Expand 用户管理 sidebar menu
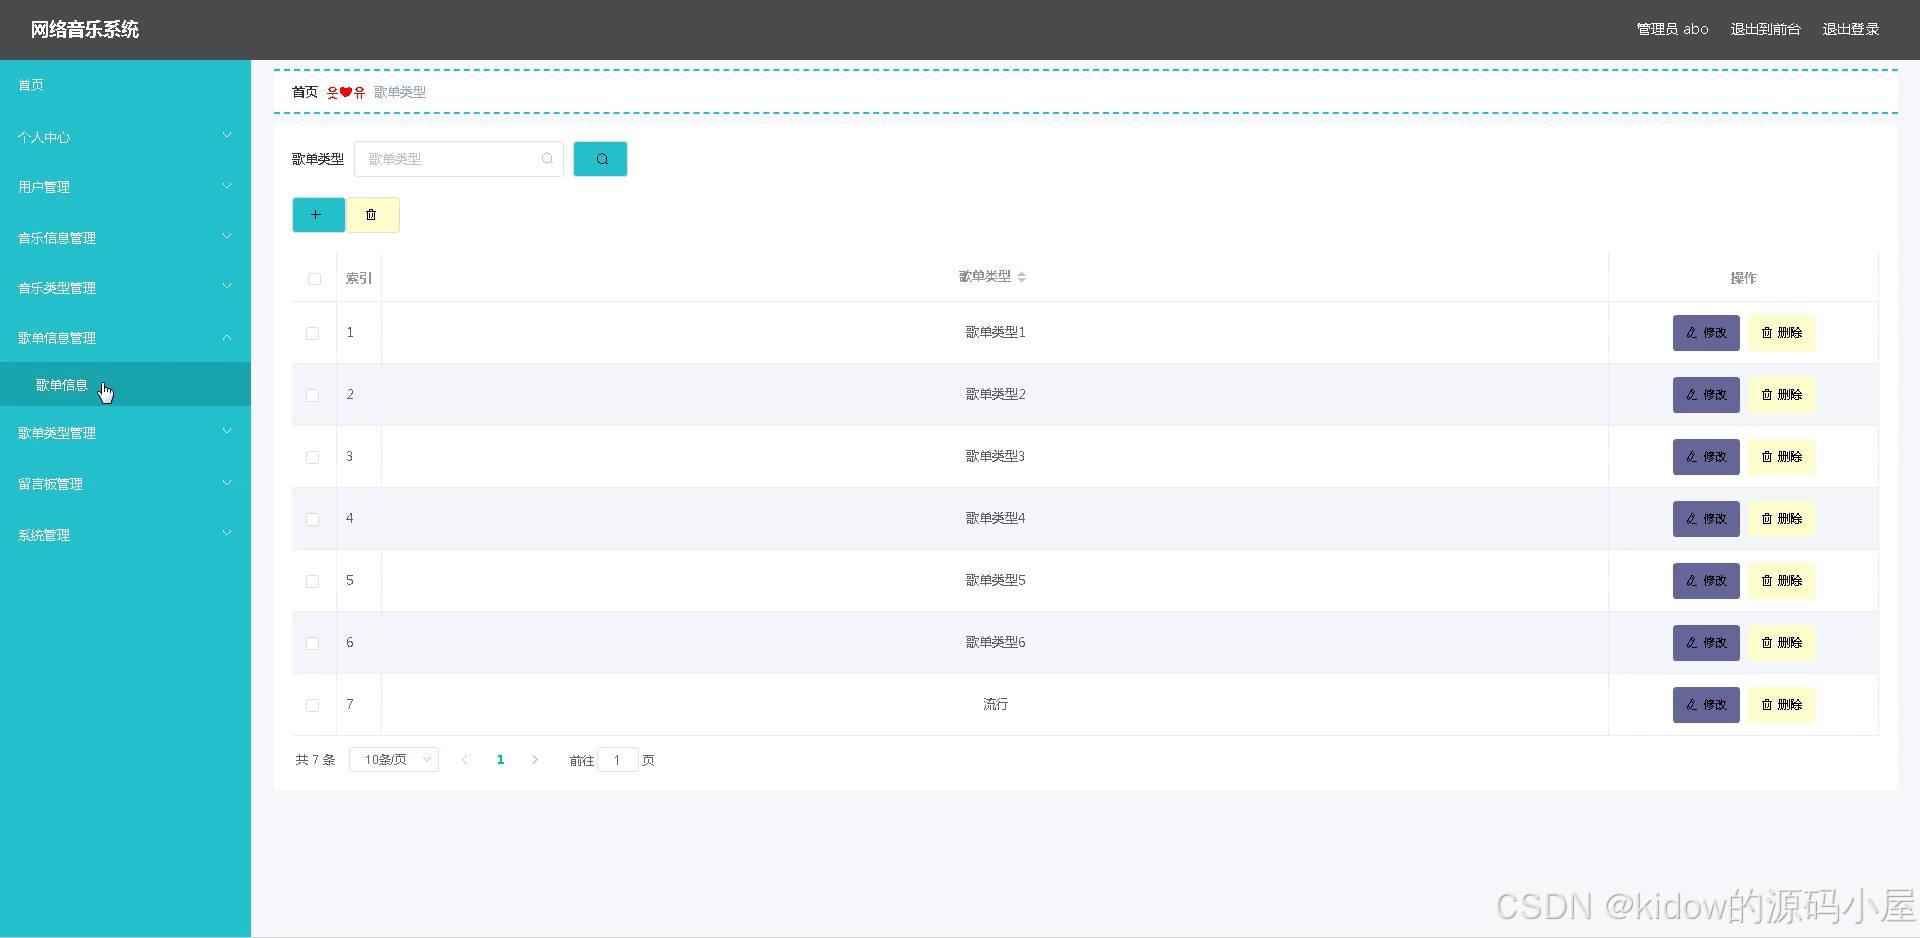 [x=125, y=187]
